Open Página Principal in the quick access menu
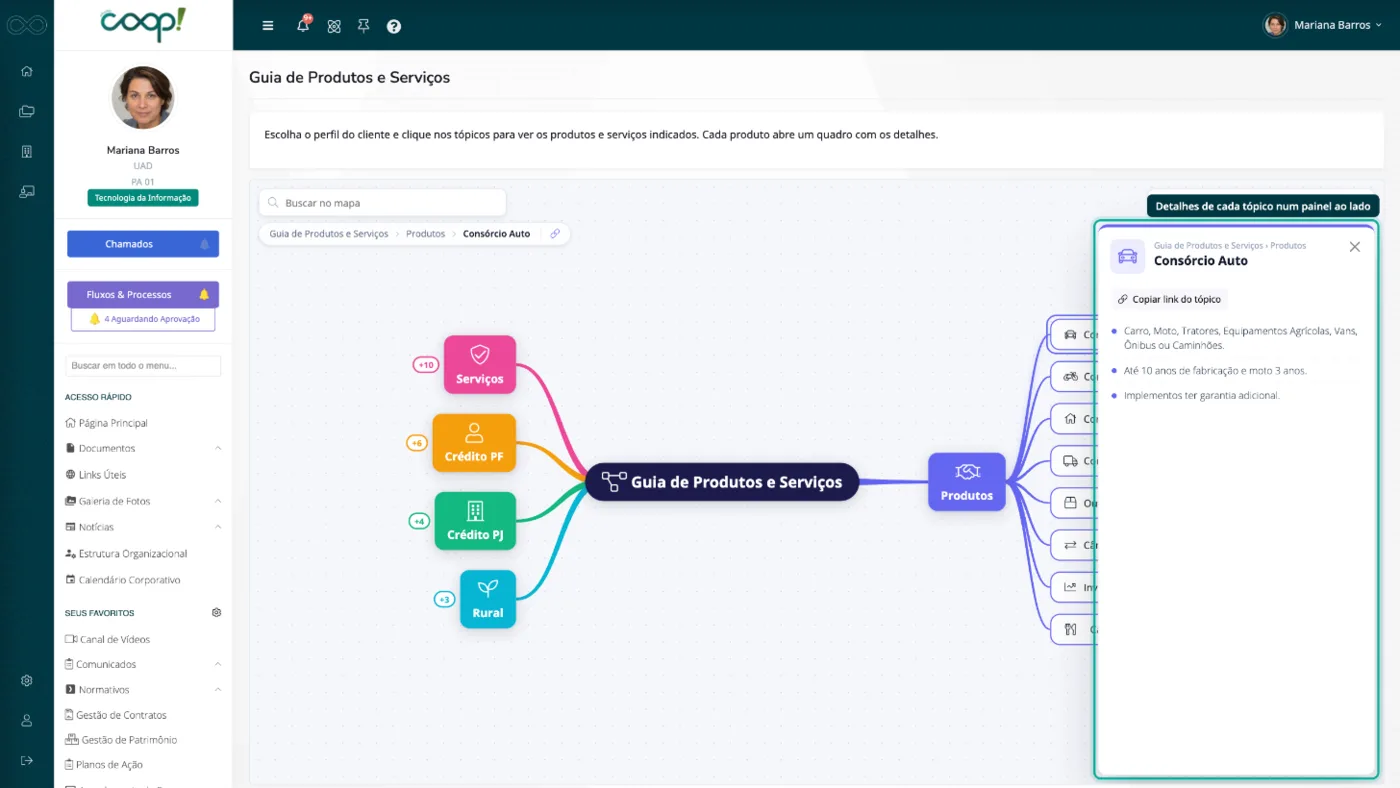 pos(106,423)
